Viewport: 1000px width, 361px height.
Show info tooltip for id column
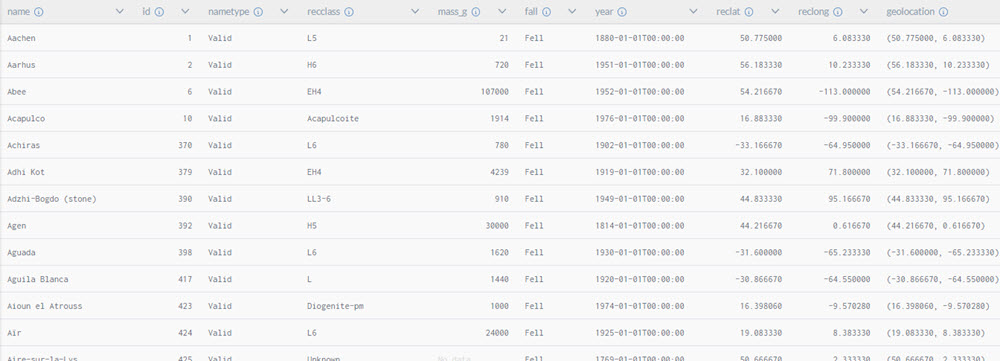[x=159, y=12]
